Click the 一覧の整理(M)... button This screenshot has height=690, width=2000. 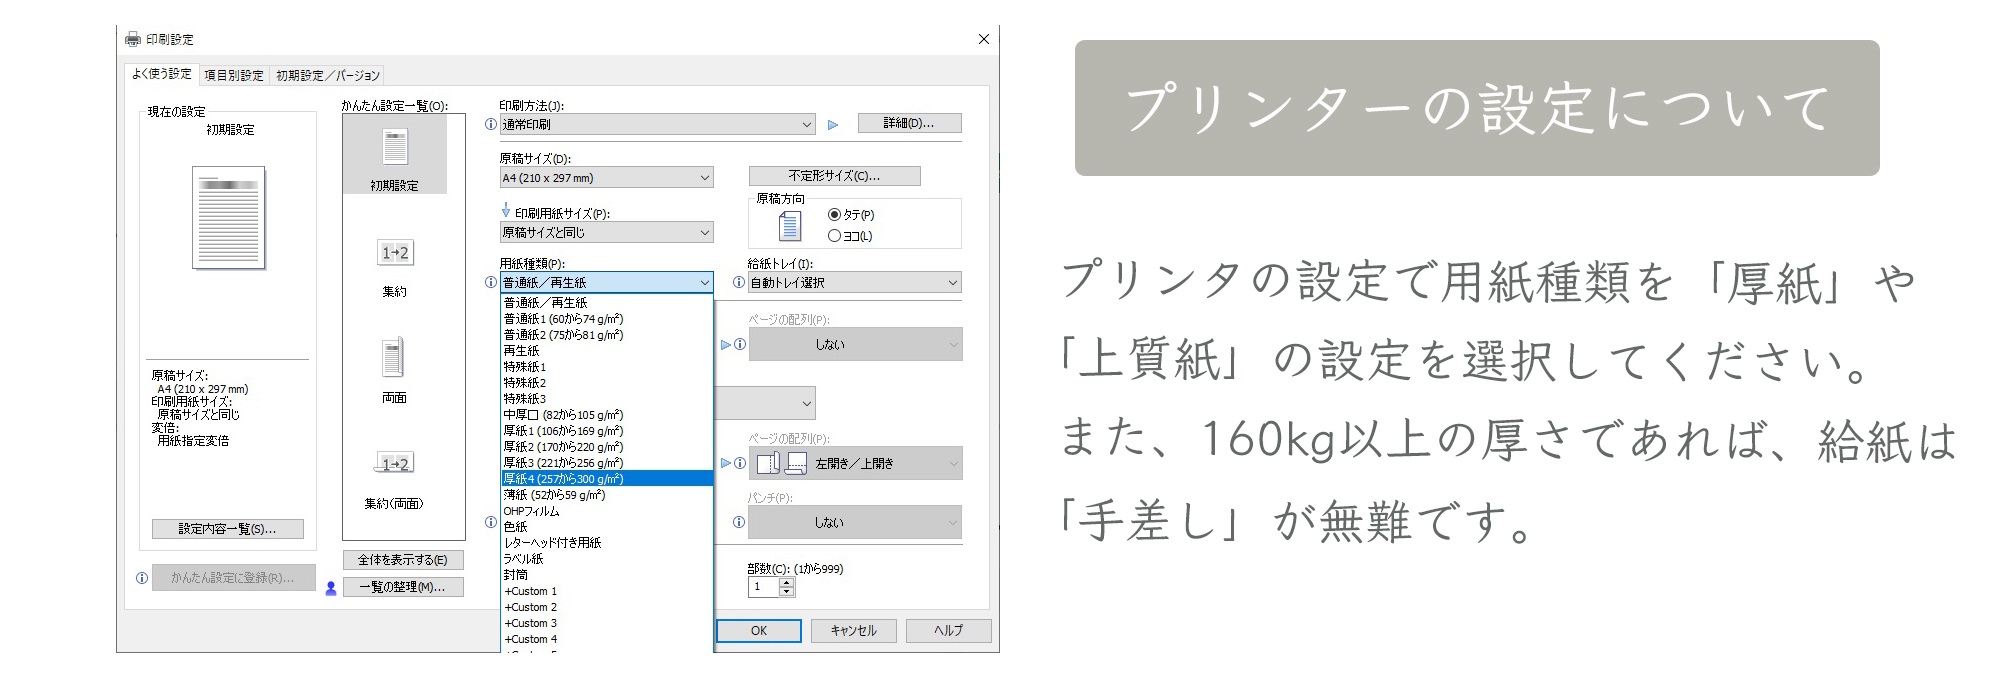pos(403,587)
